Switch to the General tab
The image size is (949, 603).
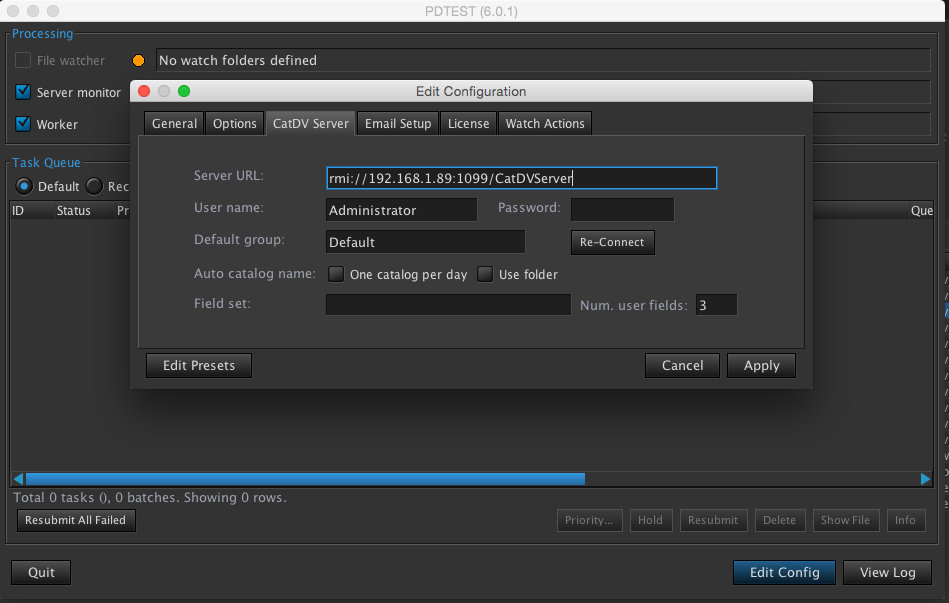(x=174, y=123)
